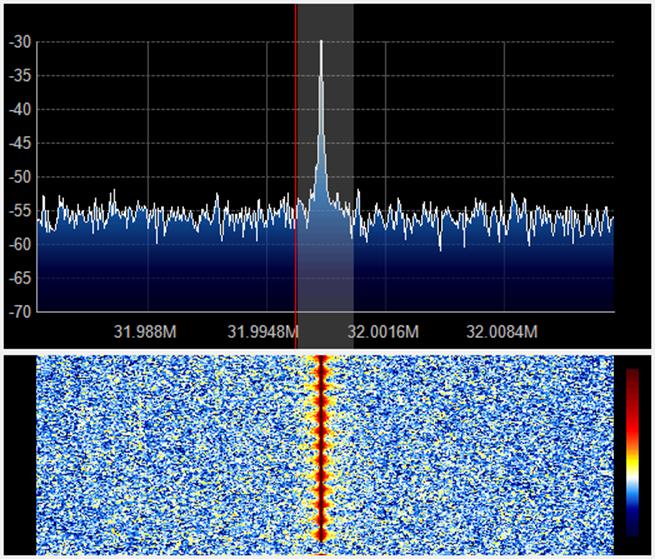
Task: Click the -60 dB scale label
Action: click(x=20, y=244)
